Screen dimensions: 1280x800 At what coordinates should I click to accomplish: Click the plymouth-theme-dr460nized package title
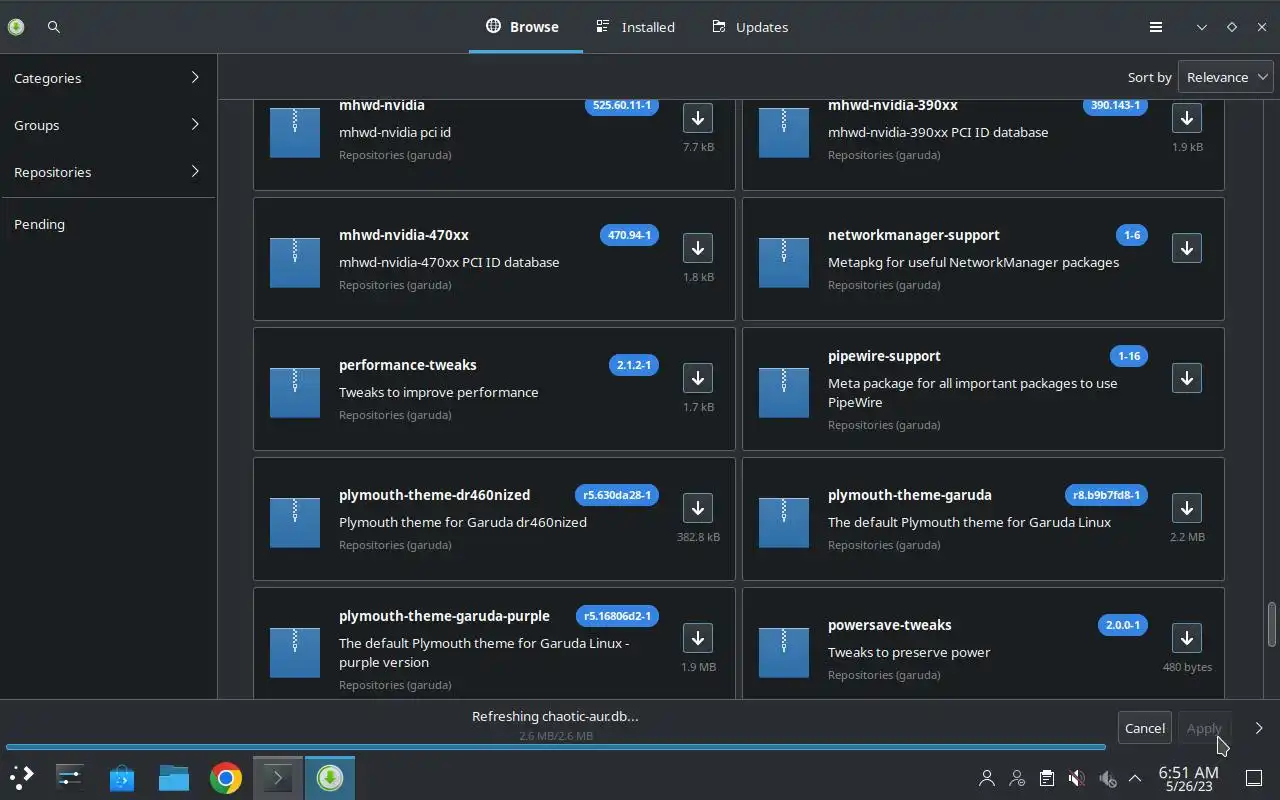(435, 495)
